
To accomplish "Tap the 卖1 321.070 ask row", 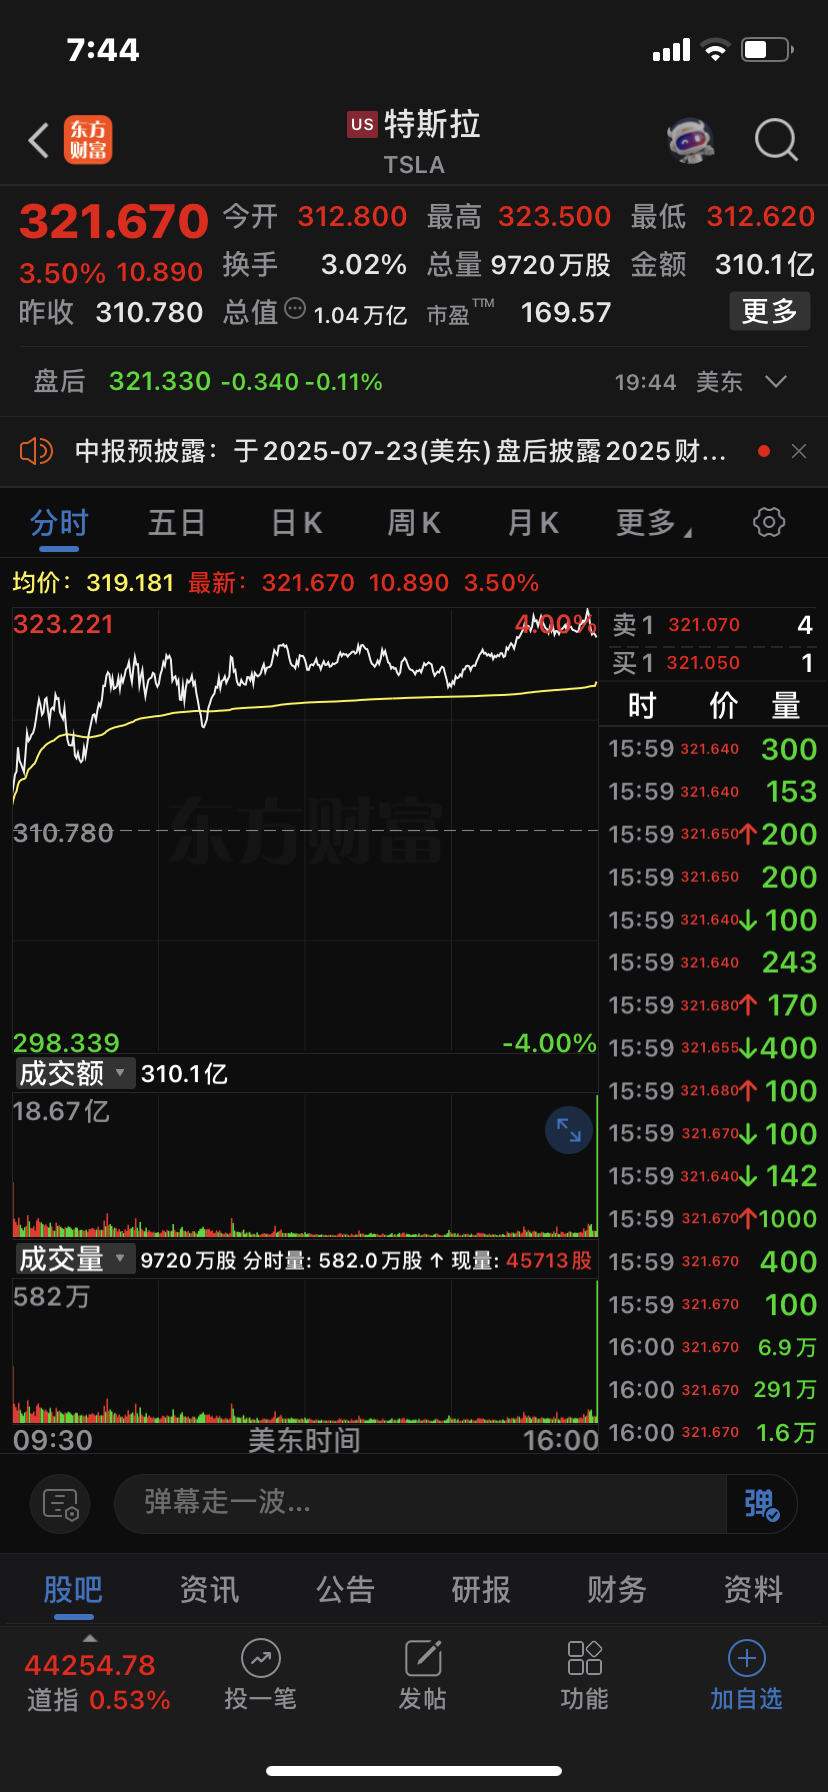I will [x=713, y=626].
